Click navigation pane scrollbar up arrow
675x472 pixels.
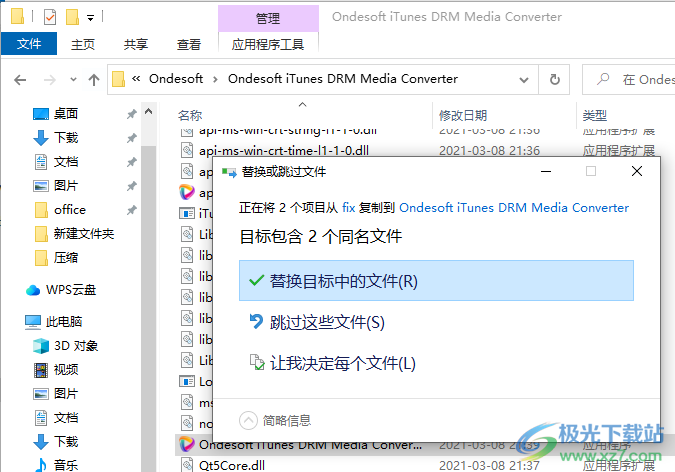(x=149, y=112)
